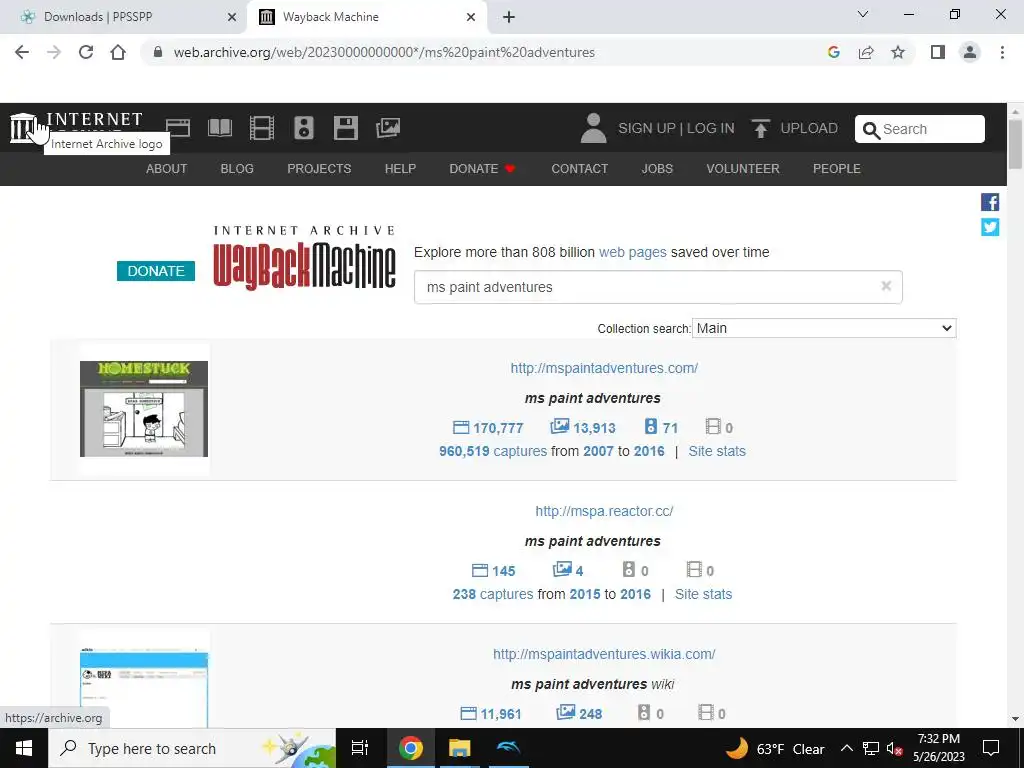1024x768 pixels.
Task: Click Chrome reload button
Action: pyautogui.click(x=86, y=52)
